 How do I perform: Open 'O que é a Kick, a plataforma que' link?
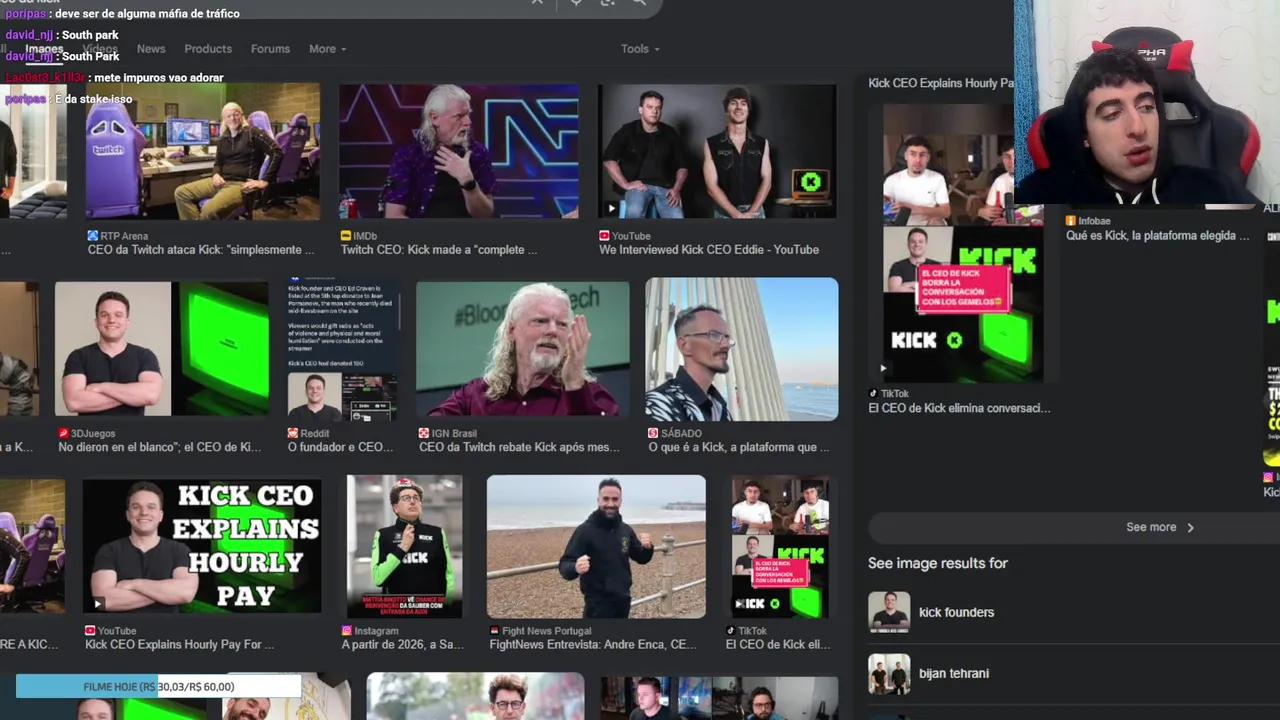click(x=739, y=447)
